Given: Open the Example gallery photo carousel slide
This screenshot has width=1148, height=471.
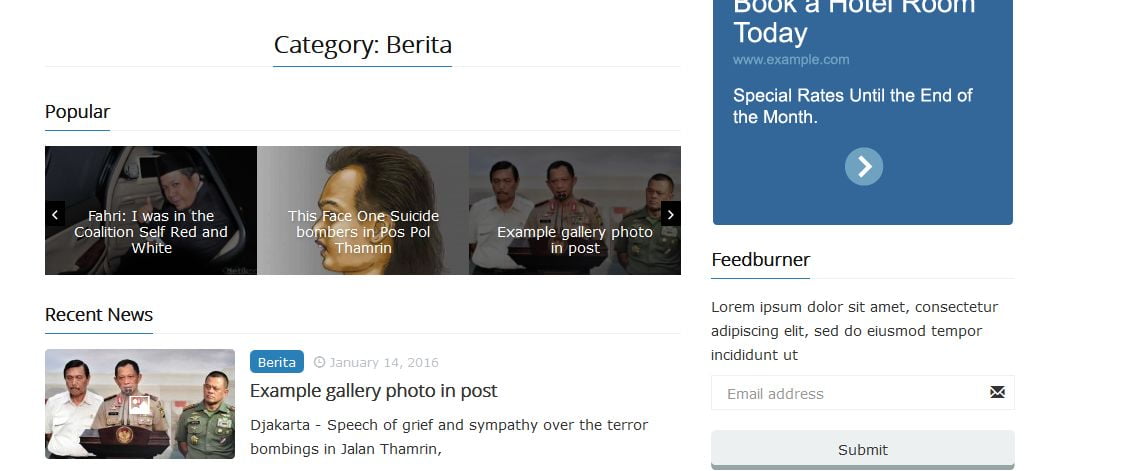Looking at the screenshot, I should (575, 210).
